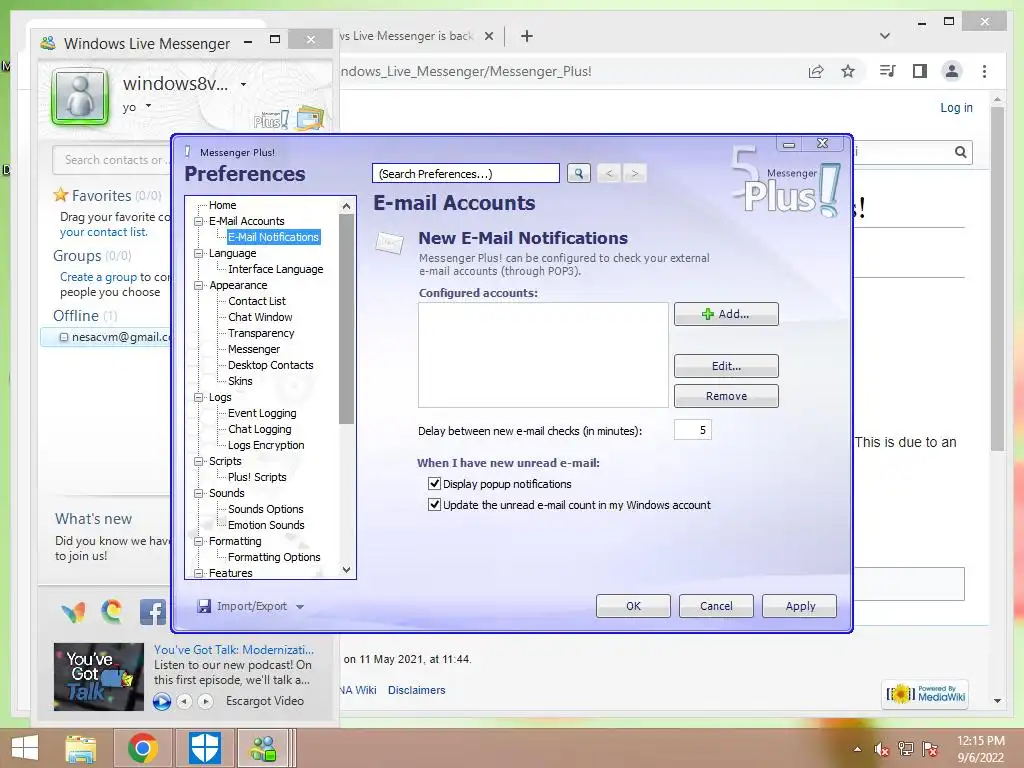The image size is (1024, 768).
Task: Go back with the Preferences previous arrow
Action: tap(609, 173)
